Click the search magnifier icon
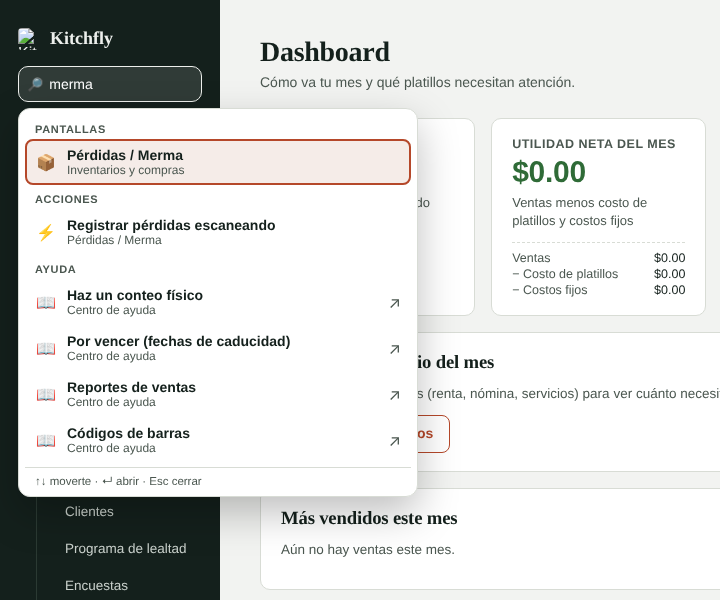 [35, 84]
